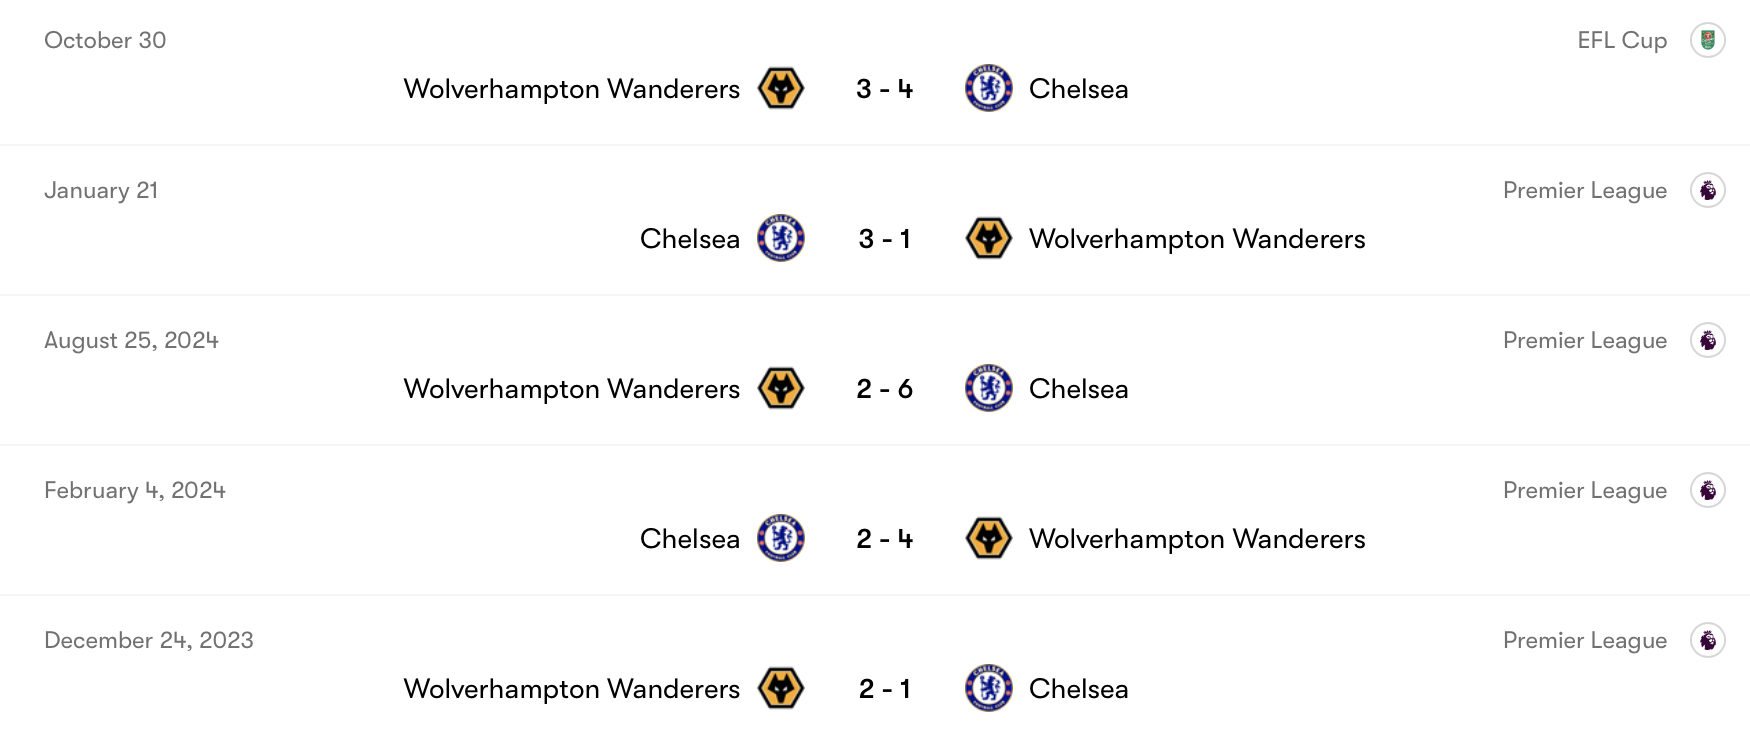The height and width of the screenshot is (738, 1750).
Task: Click the Premier League label on February 4 row
Action: pyautogui.click(x=1585, y=490)
